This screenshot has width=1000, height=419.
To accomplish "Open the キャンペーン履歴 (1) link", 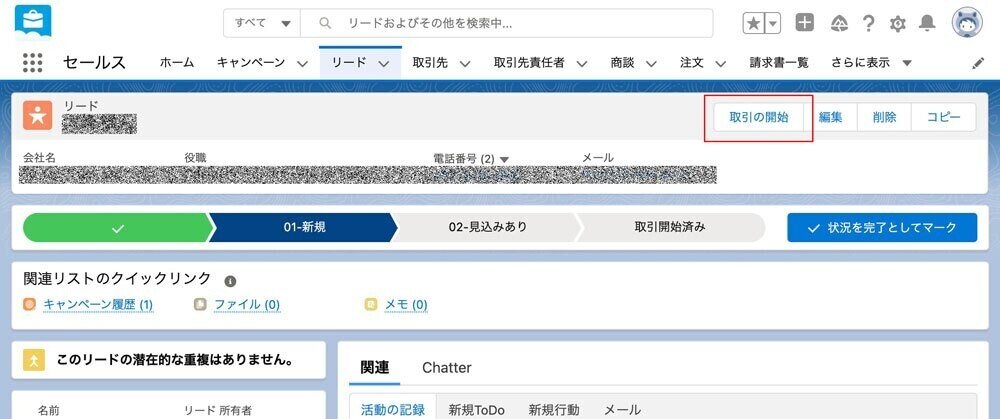I will pos(98,305).
